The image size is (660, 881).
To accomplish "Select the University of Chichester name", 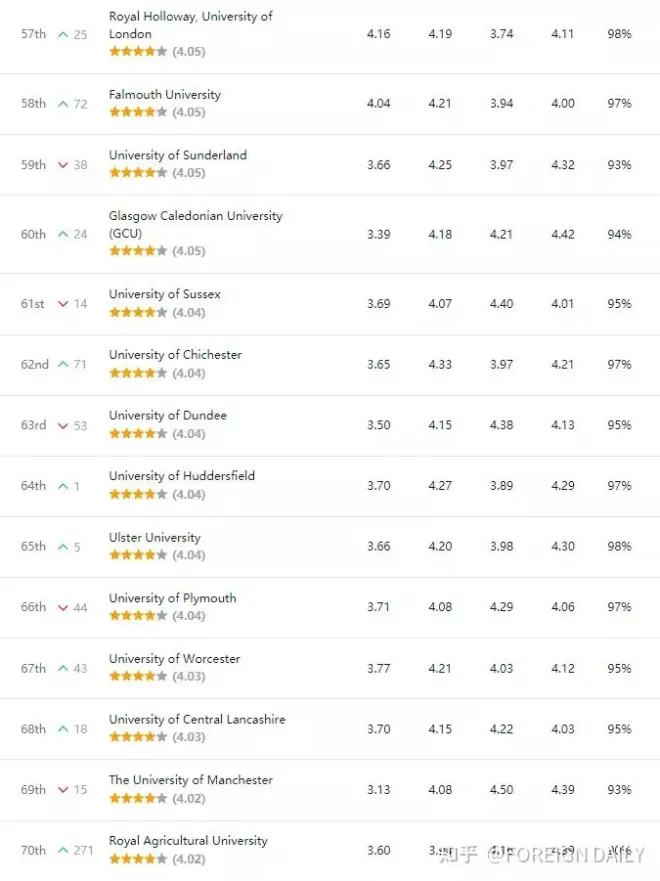I will coord(175,354).
